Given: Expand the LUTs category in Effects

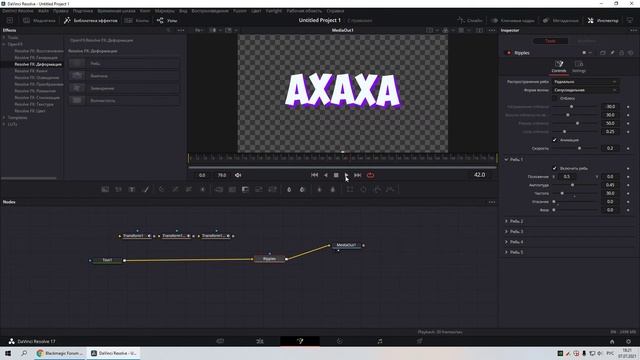Looking at the screenshot, I should pos(4,124).
